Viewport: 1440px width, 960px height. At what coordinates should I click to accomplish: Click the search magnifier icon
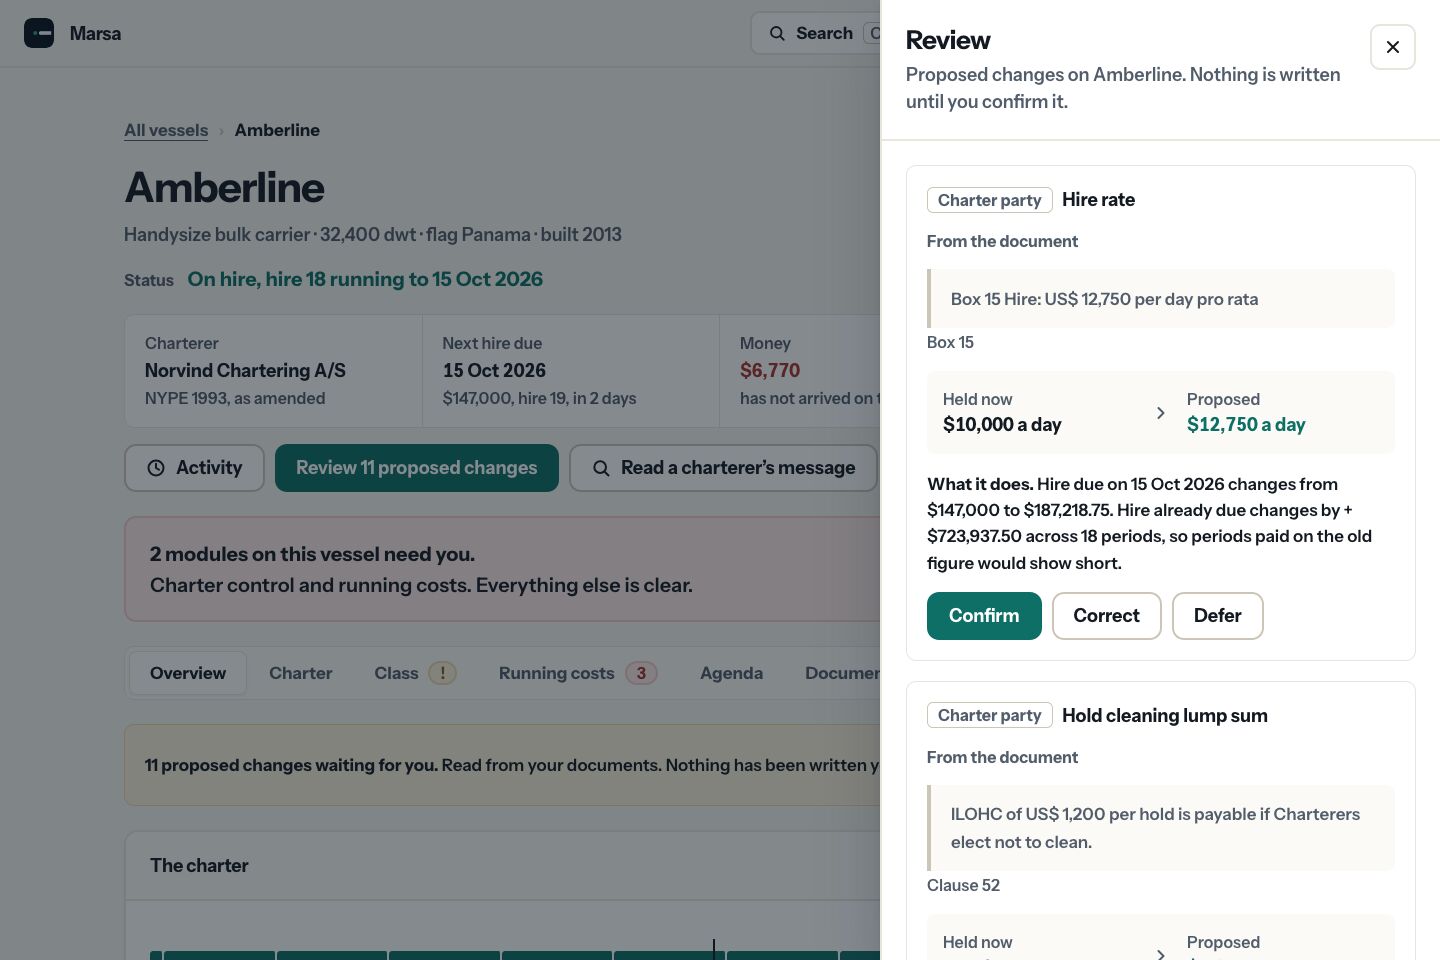(x=777, y=33)
